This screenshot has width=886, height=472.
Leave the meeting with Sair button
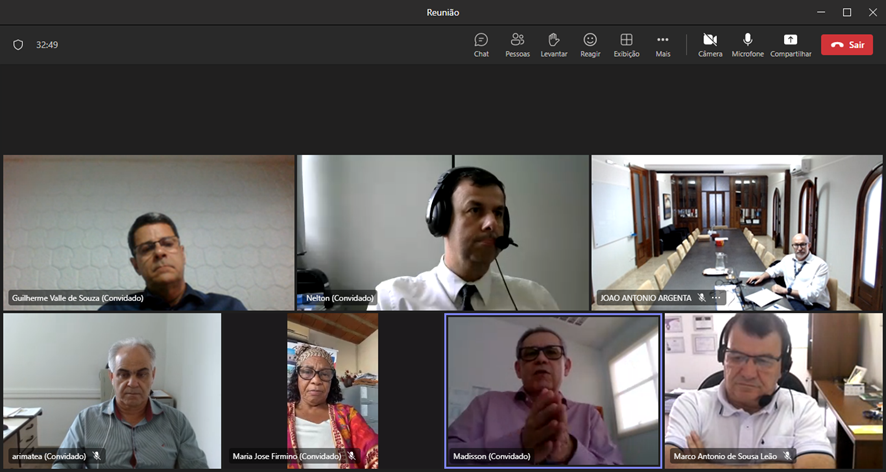tap(846, 45)
